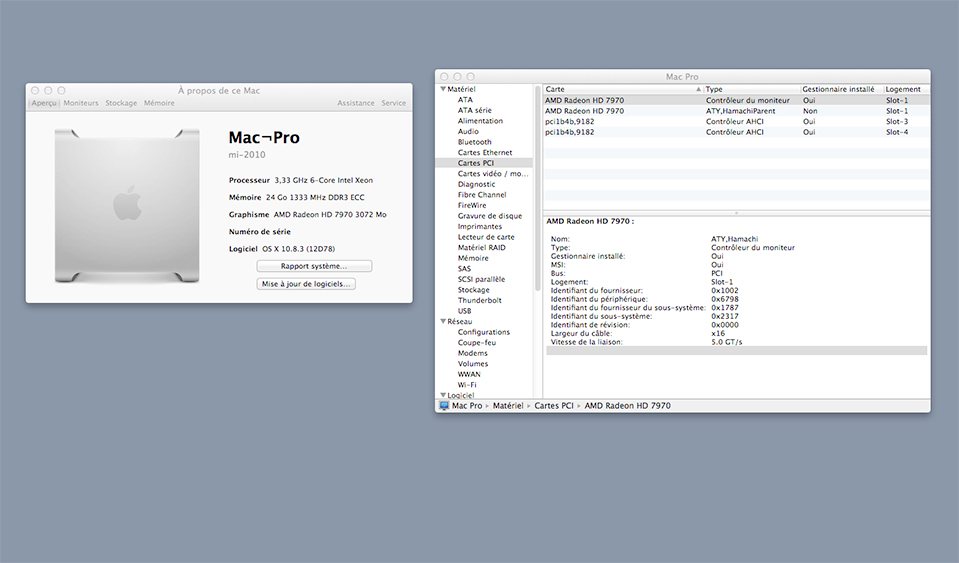Select Cartes PCI in the sidebar

click(484, 163)
